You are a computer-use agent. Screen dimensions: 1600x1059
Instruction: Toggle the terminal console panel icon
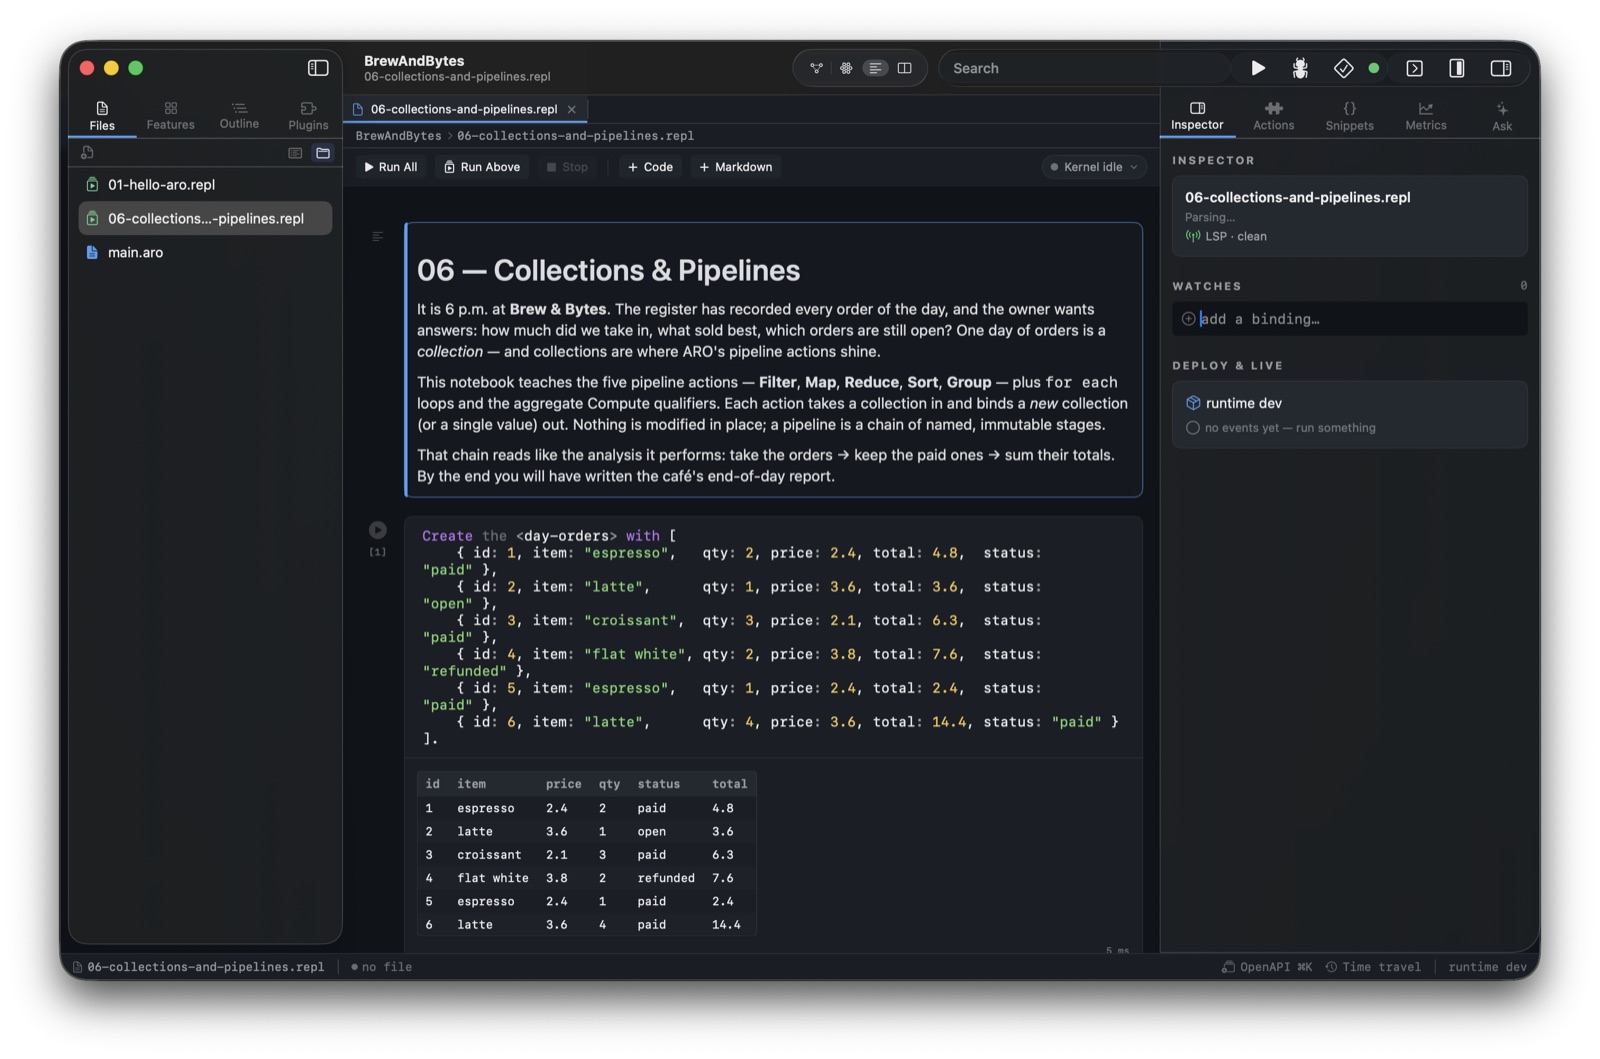(1414, 68)
